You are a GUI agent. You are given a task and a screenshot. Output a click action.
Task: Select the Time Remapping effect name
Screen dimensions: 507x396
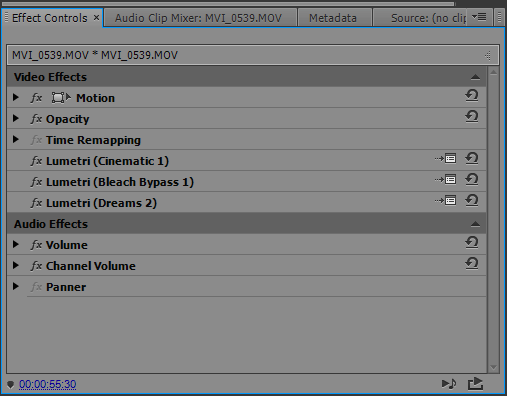click(x=93, y=140)
